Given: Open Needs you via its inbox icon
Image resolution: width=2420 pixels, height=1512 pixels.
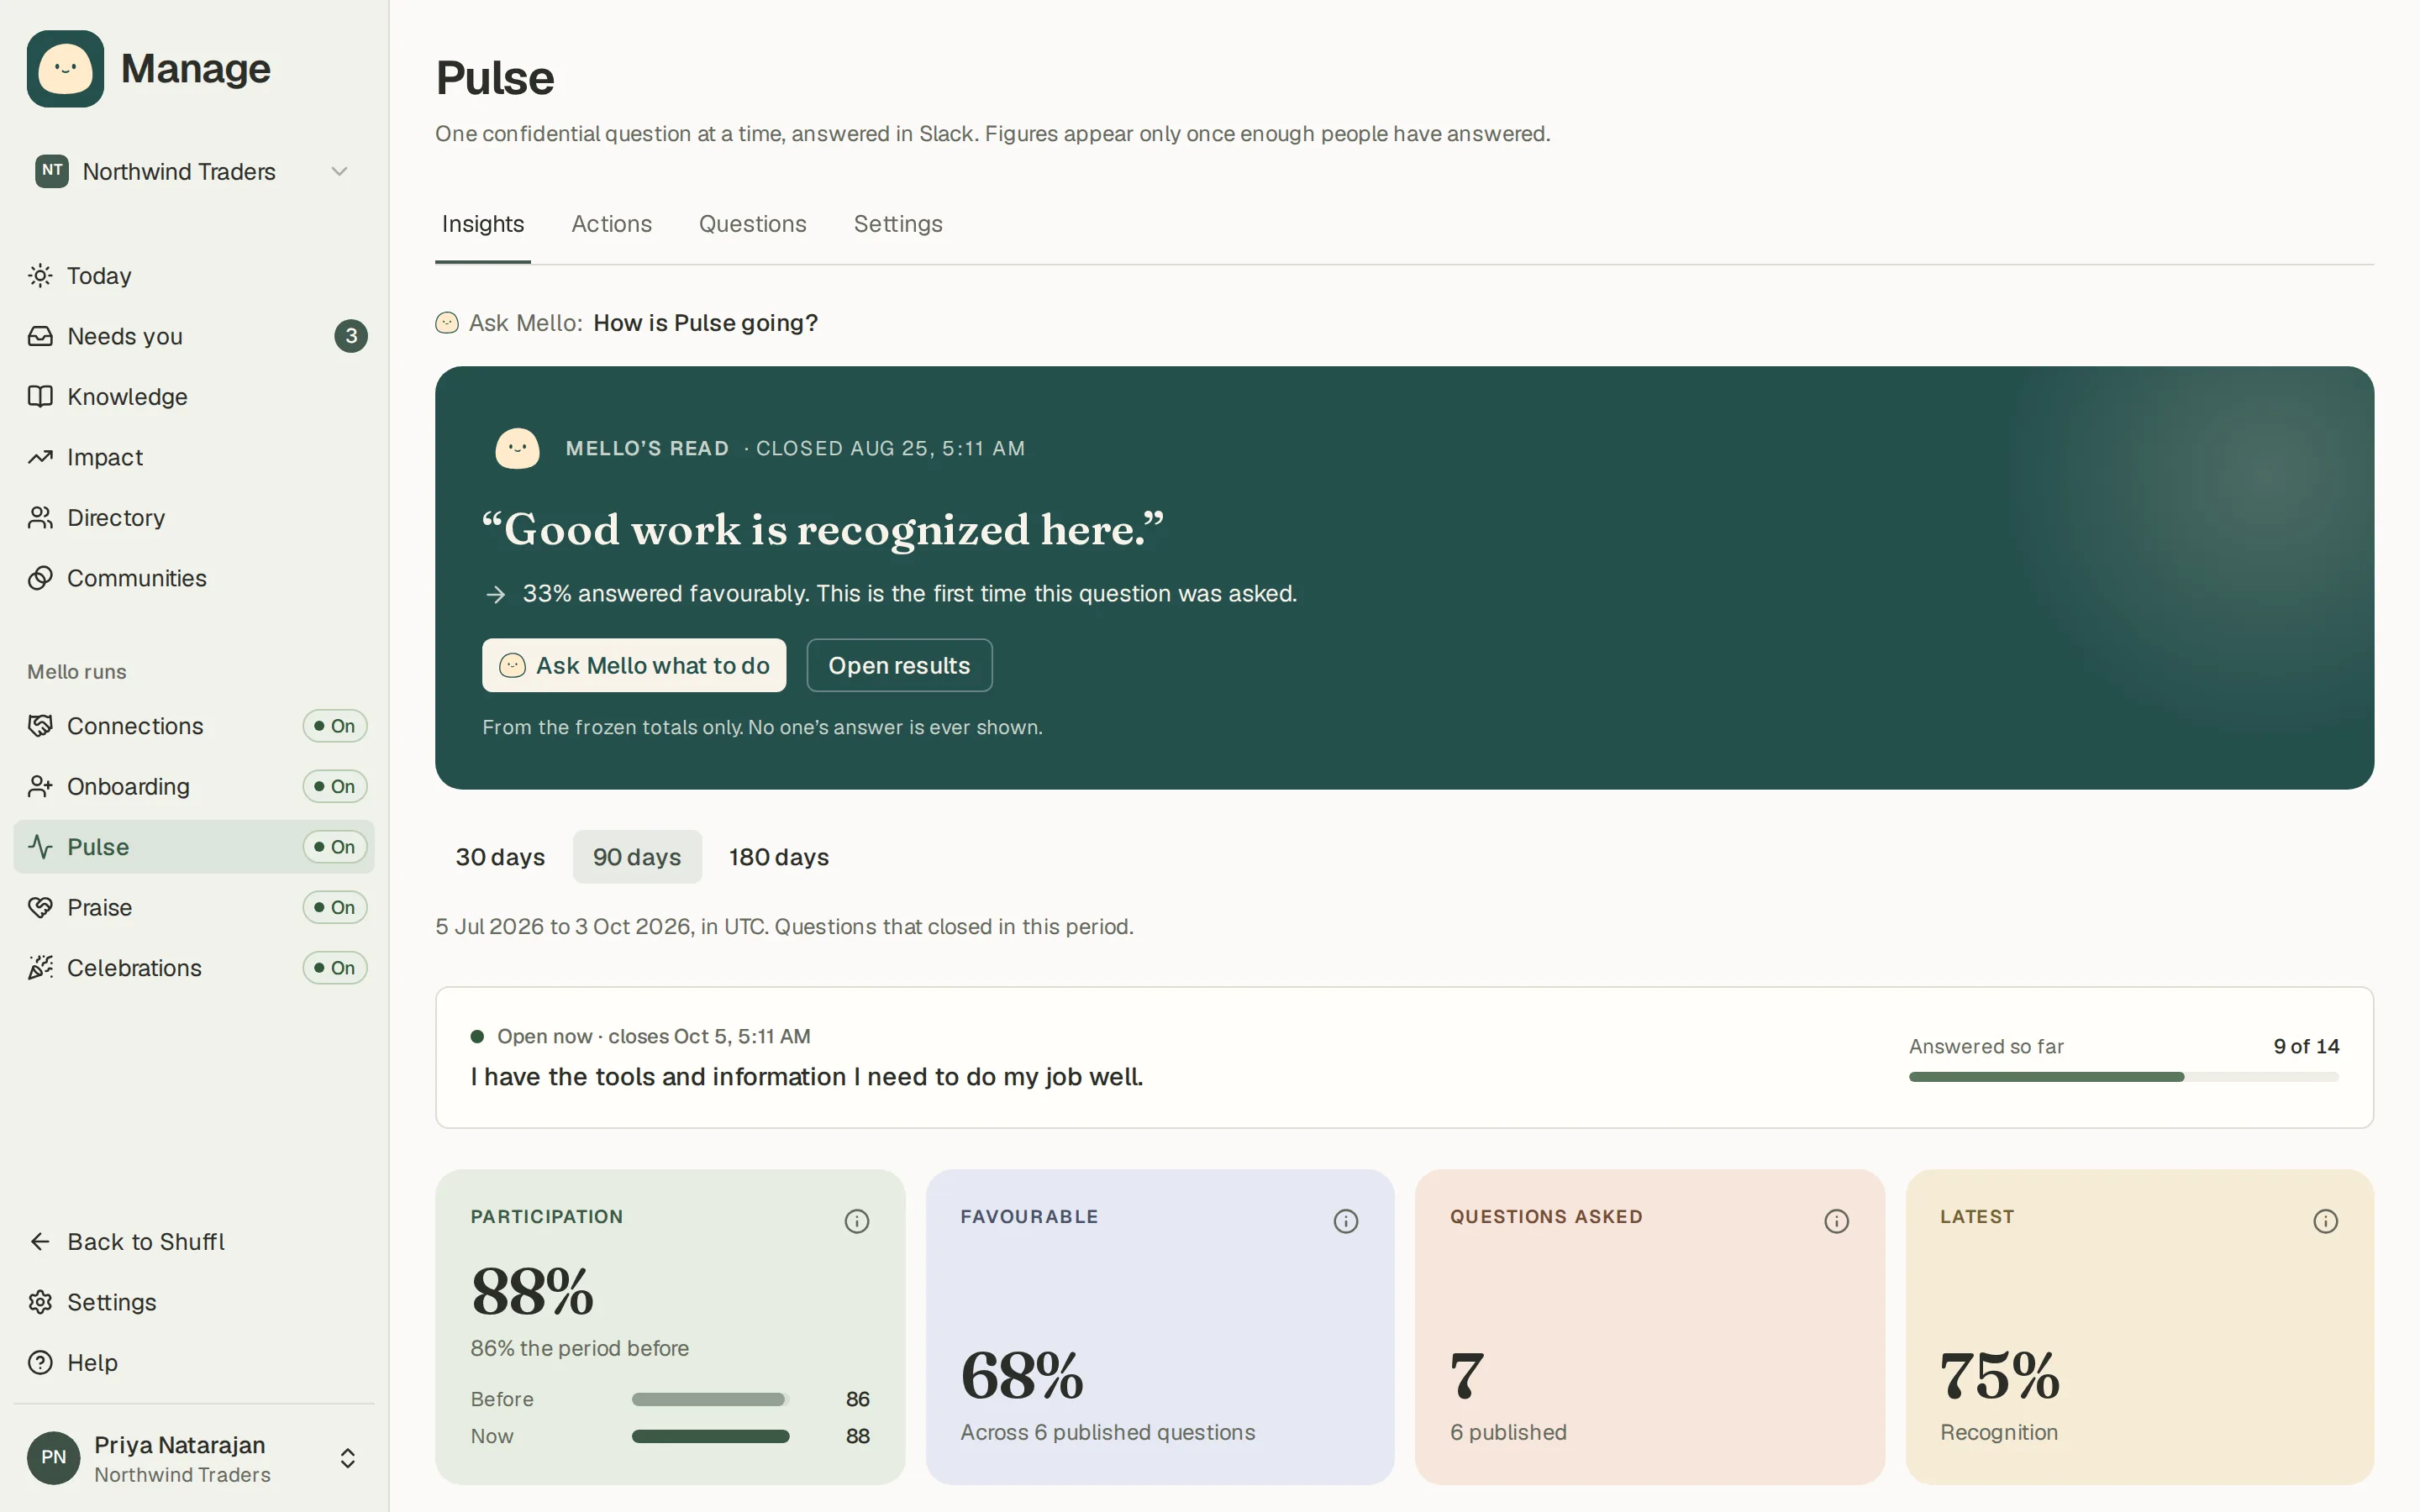Looking at the screenshot, I should click(40, 336).
